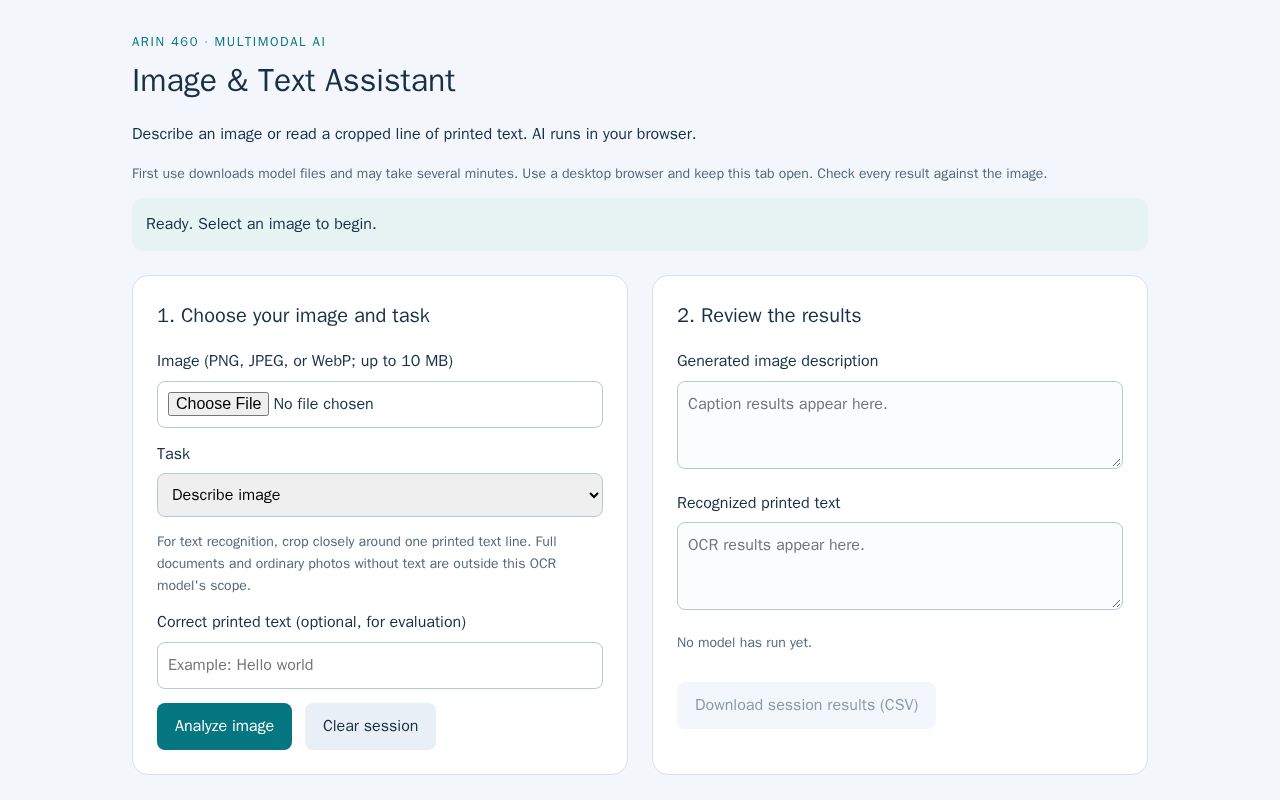Focus the Correct printed text input field
Viewport: 1280px width, 800px height.
[380, 665]
